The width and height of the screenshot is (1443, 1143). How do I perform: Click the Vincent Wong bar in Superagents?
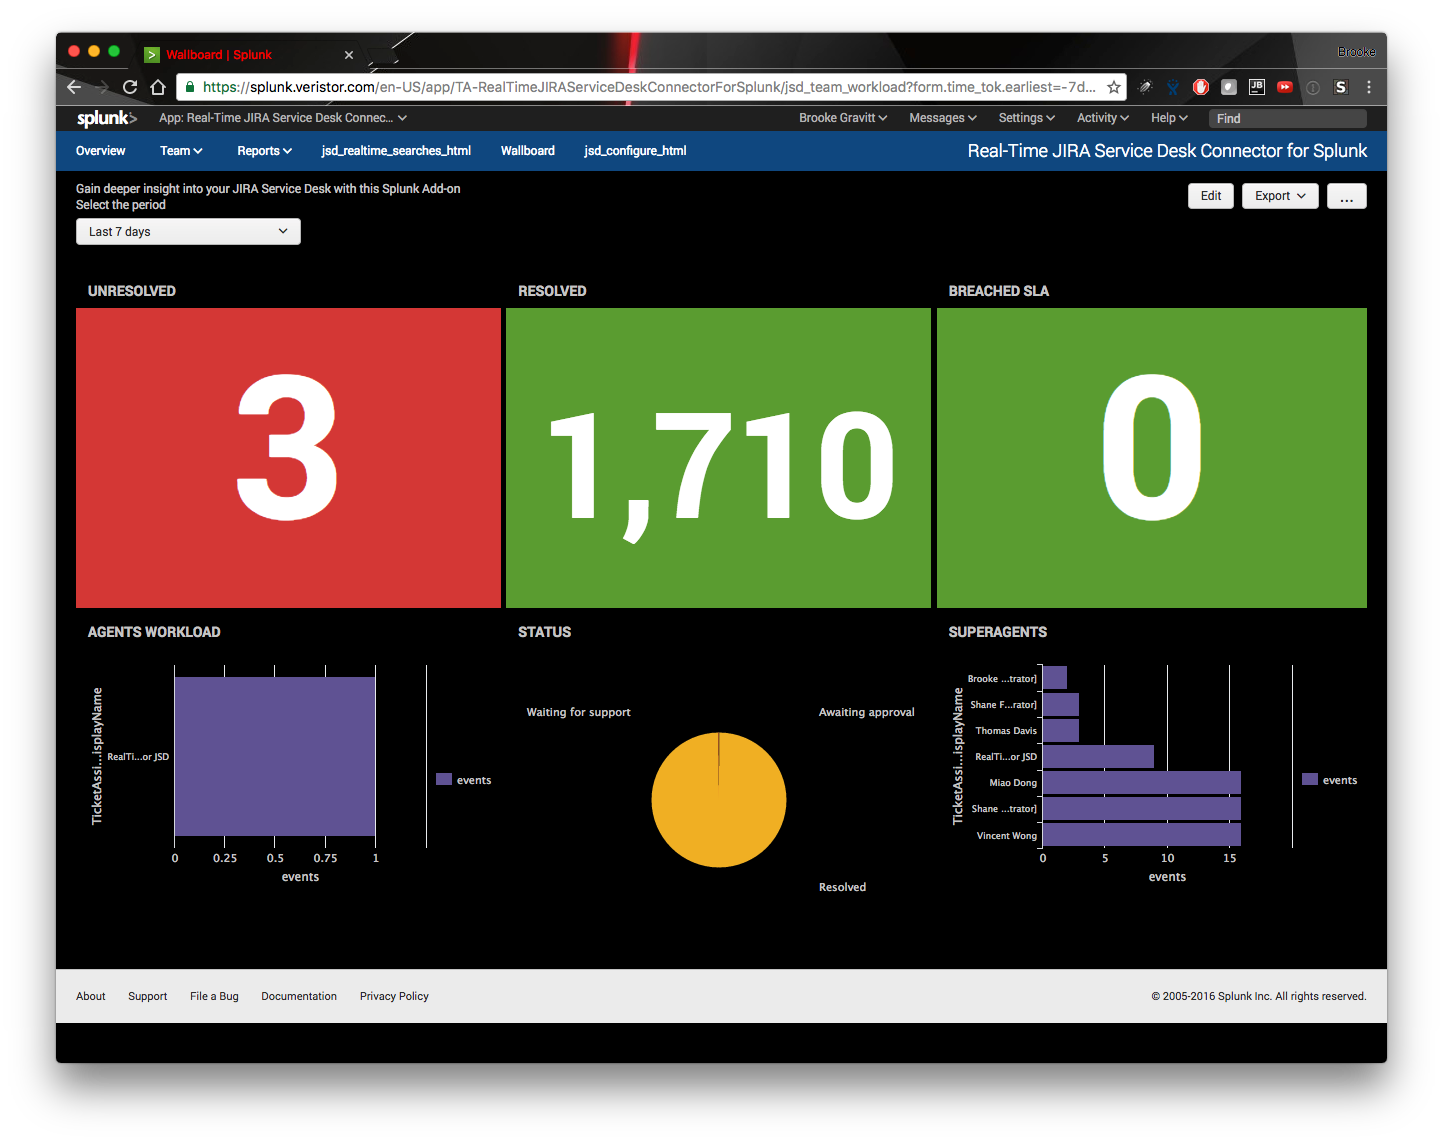pos(1142,834)
